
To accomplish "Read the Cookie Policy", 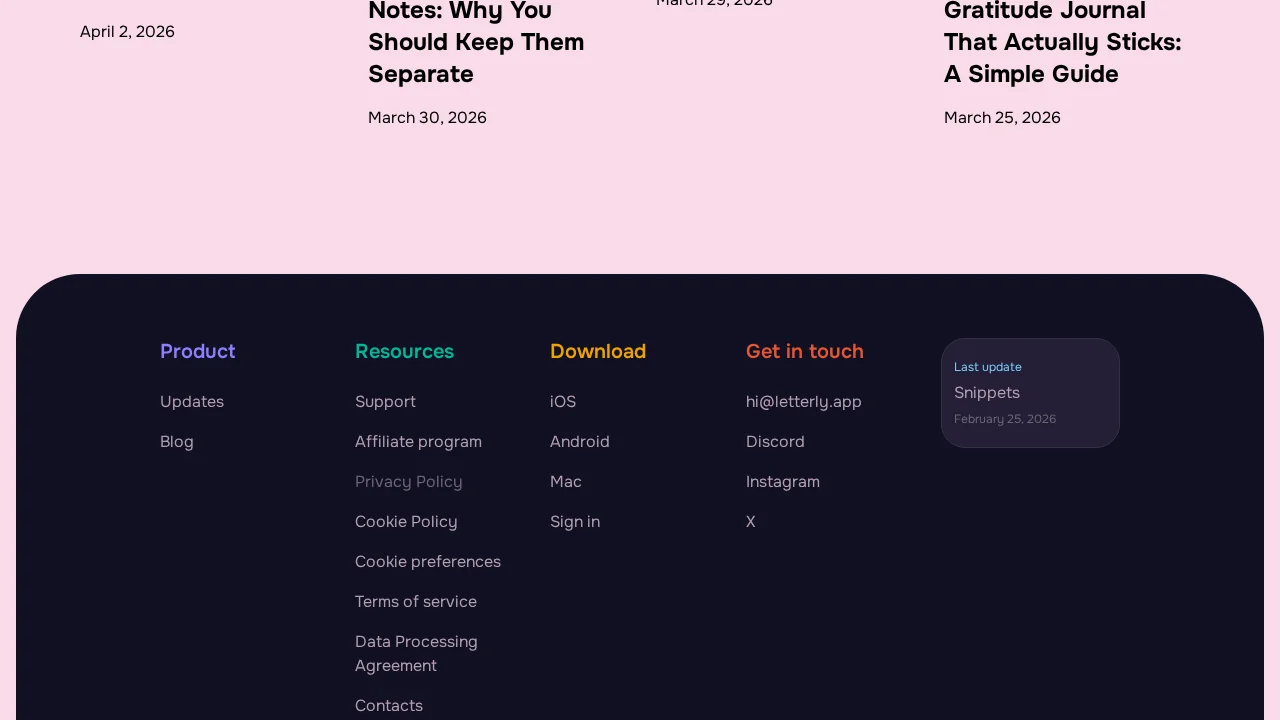I will pos(406,521).
